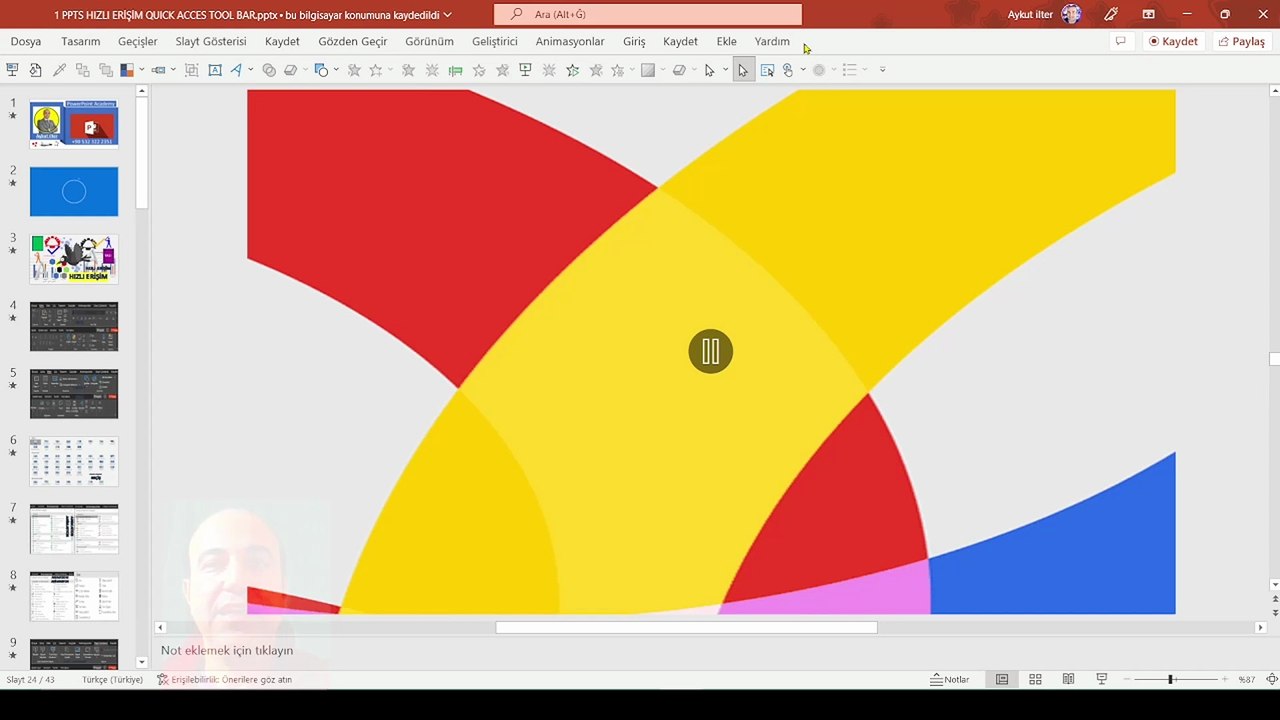Fit slide to current window
The width and height of the screenshot is (1280, 720).
click(1273, 679)
